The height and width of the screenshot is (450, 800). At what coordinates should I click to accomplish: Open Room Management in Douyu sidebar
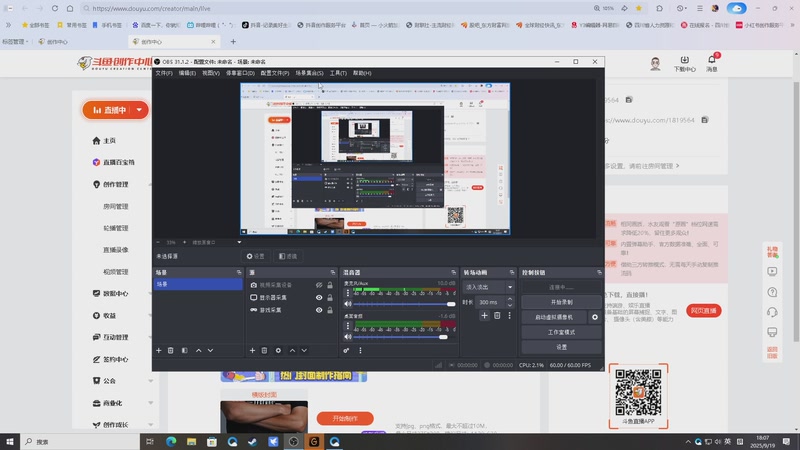tap(116, 207)
